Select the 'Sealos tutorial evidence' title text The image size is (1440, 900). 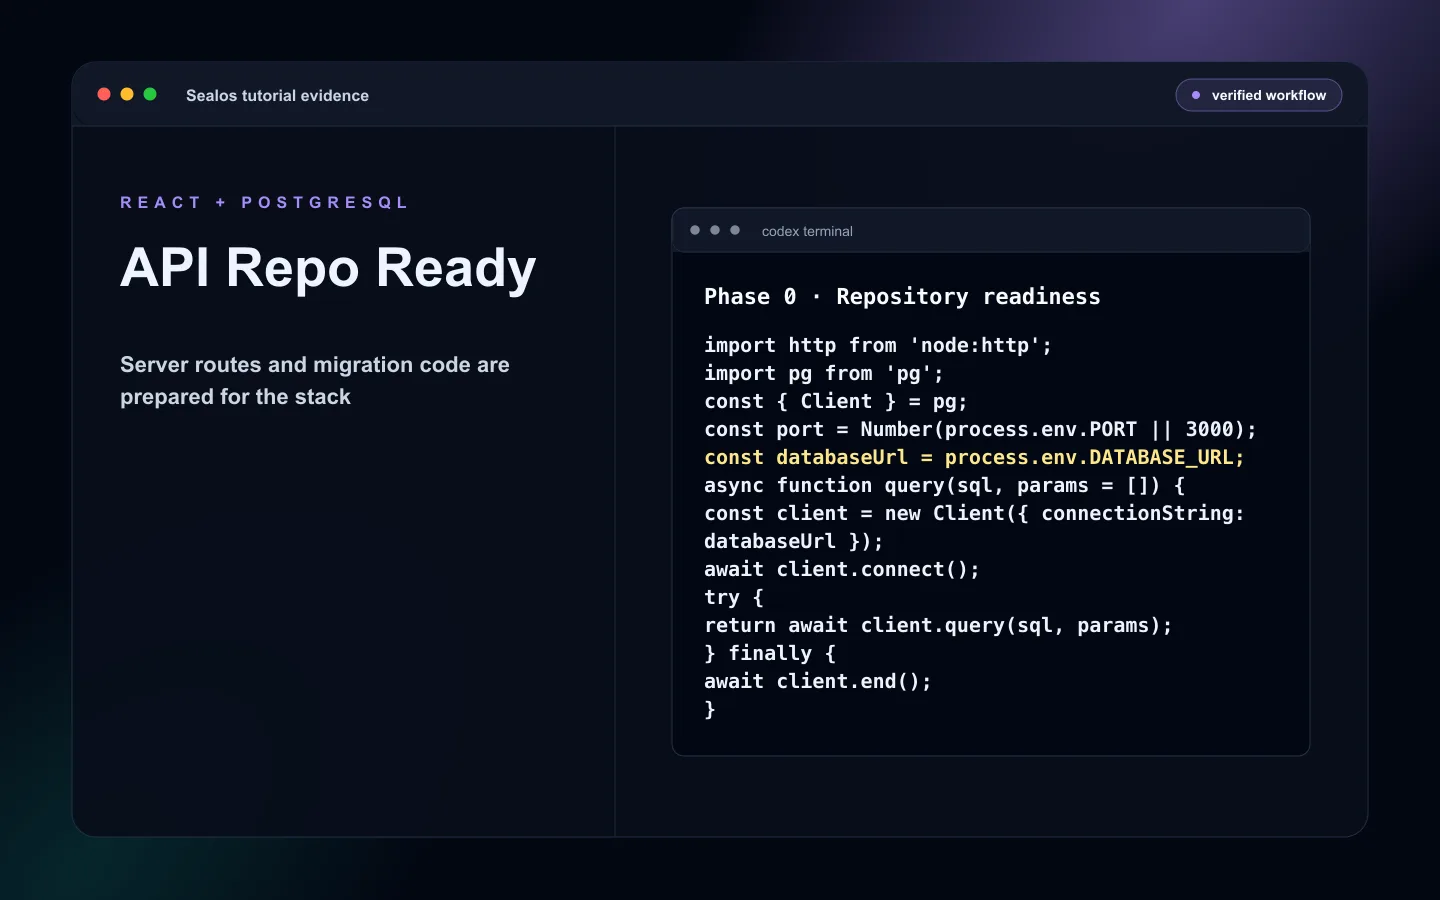(x=277, y=95)
